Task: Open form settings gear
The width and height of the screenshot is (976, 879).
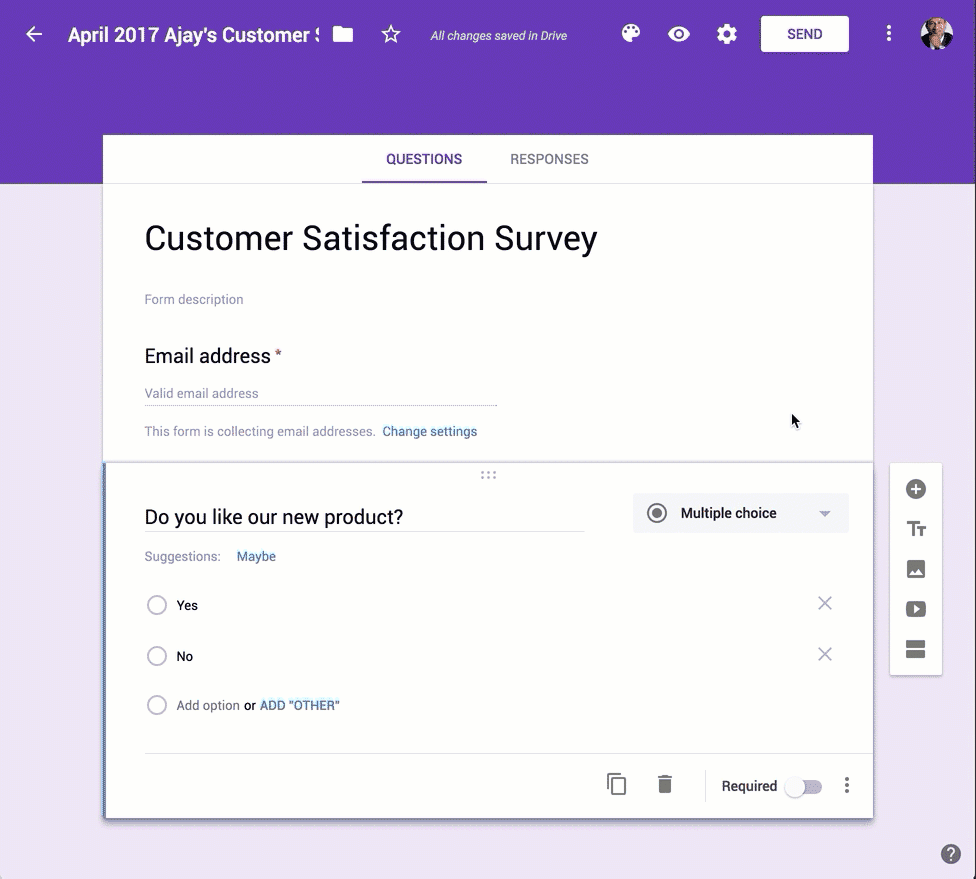Action: (727, 34)
